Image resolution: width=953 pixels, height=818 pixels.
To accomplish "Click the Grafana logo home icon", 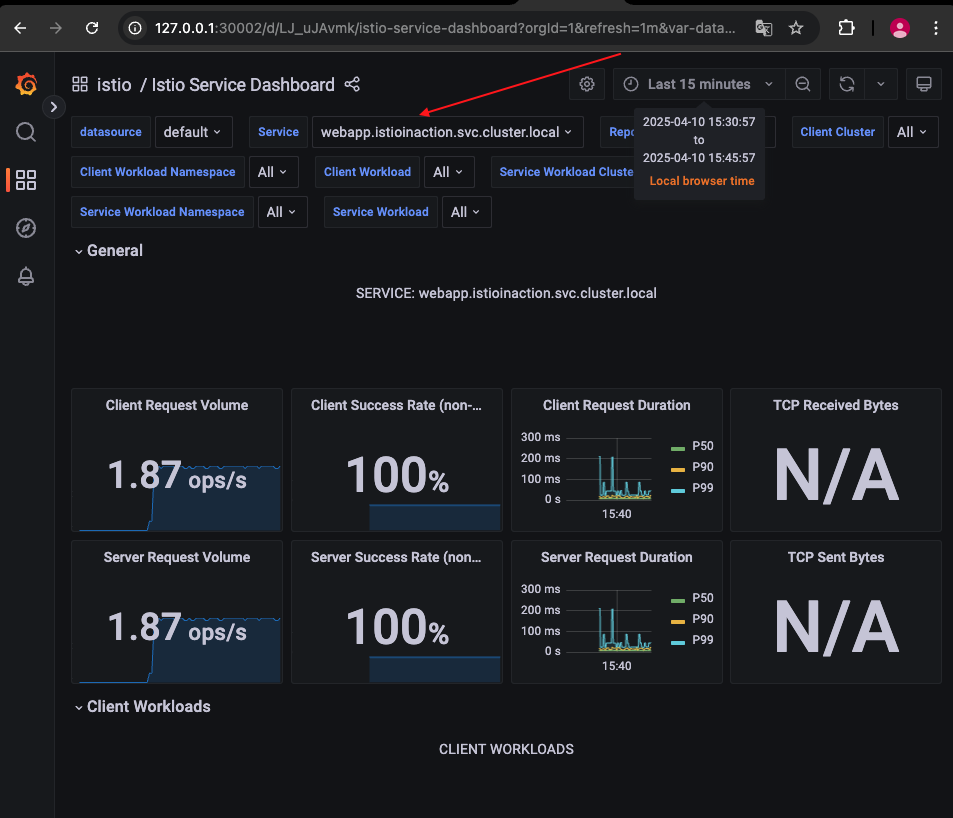I will pos(26,84).
